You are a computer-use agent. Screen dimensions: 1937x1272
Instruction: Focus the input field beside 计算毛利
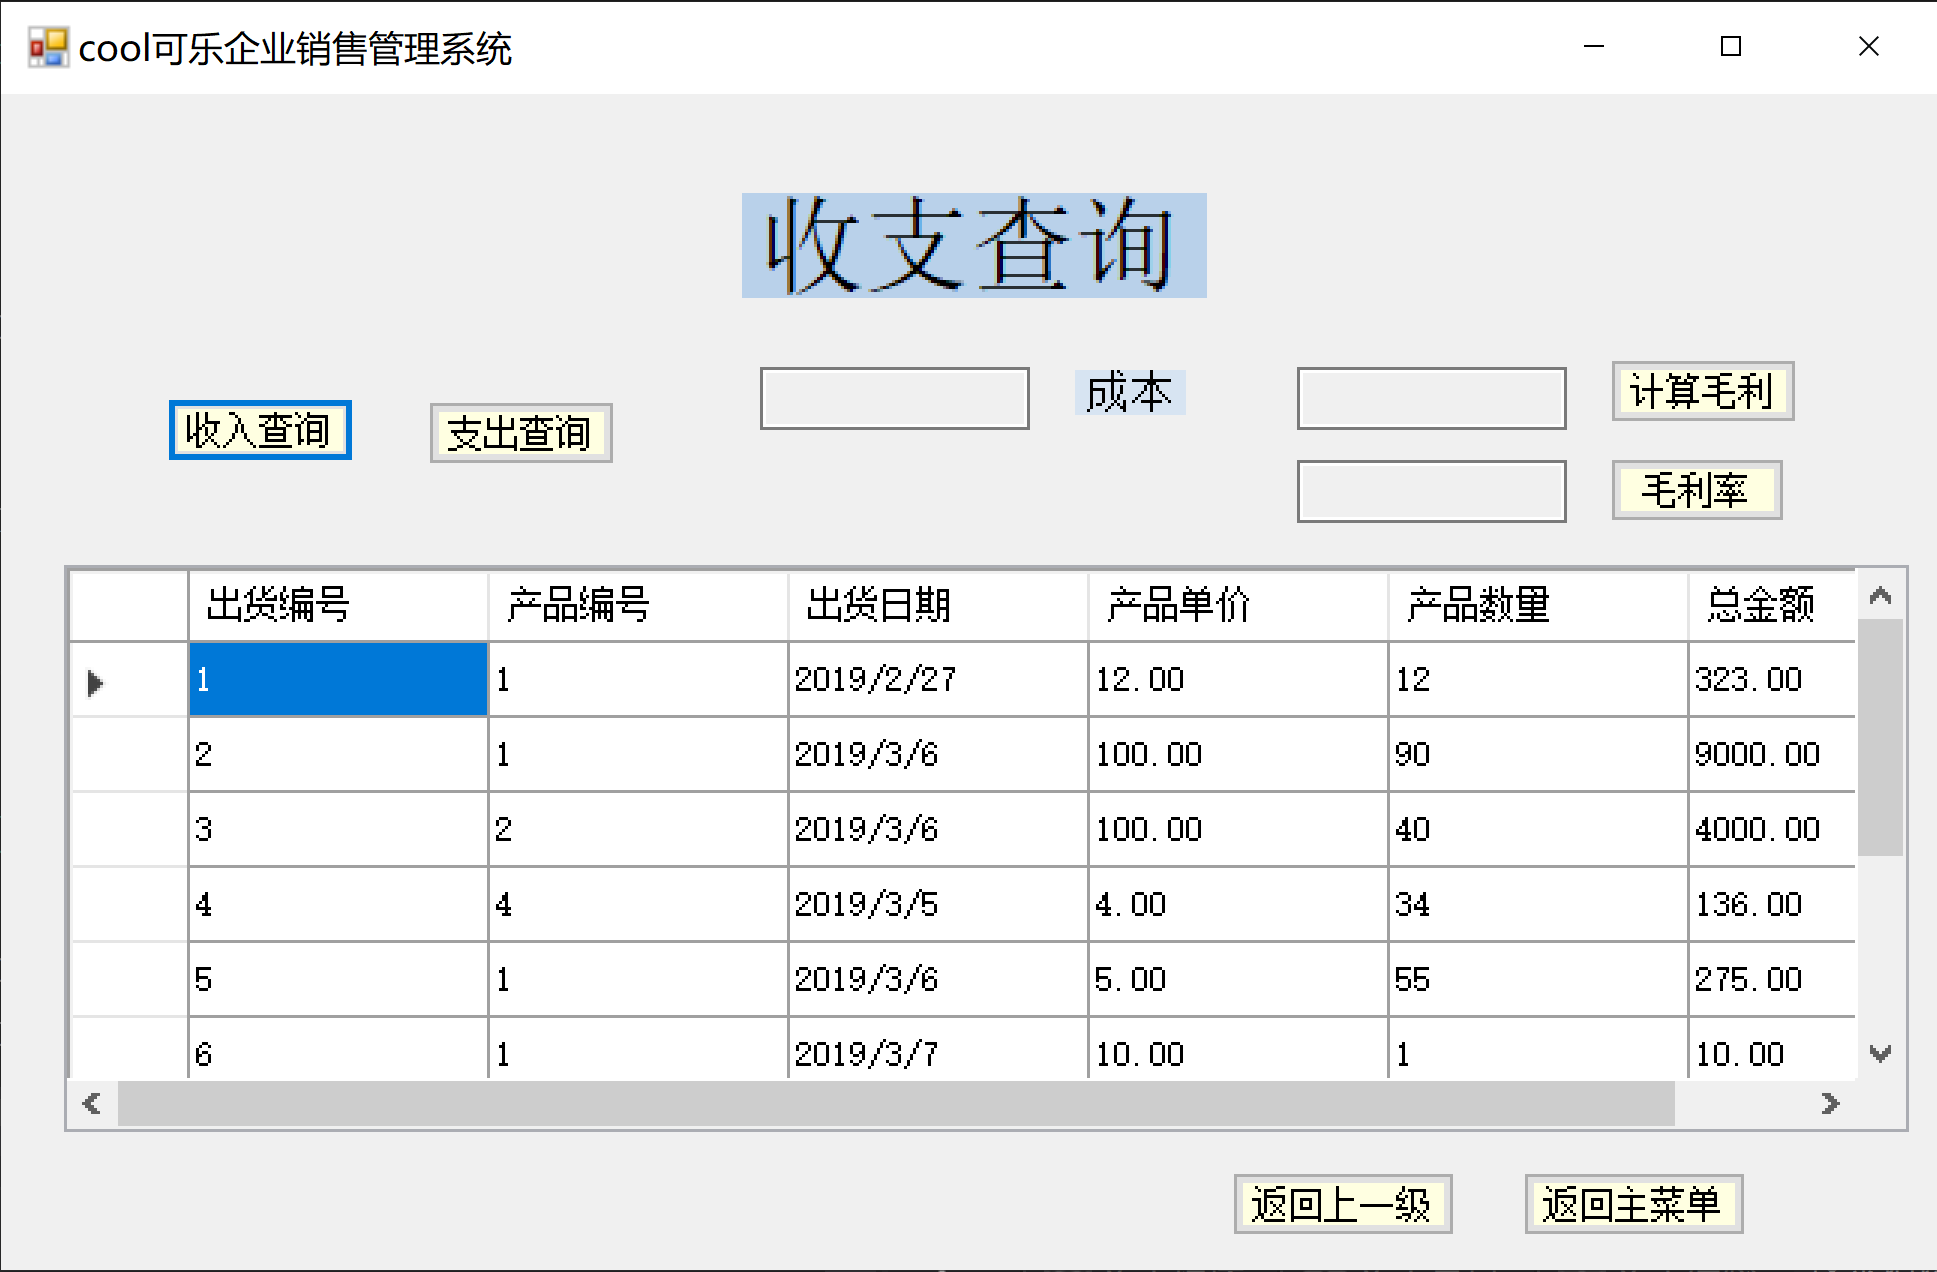pyautogui.click(x=1432, y=398)
